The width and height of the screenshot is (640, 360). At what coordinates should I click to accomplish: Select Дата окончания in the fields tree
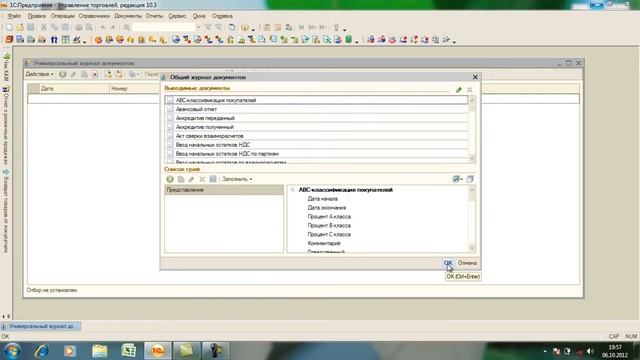pyautogui.click(x=327, y=208)
